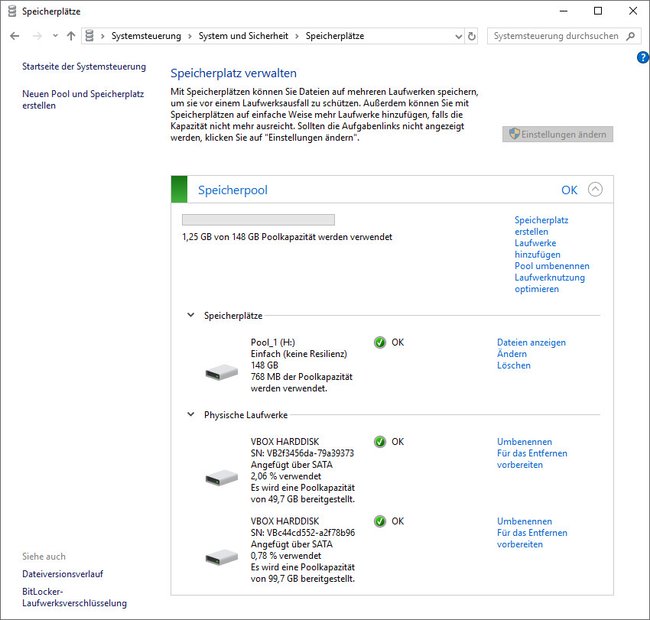The image size is (650, 620).
Task: Open Neuen Pool und Speicherplatz erstellen
Action: click(x=83, y=99)
